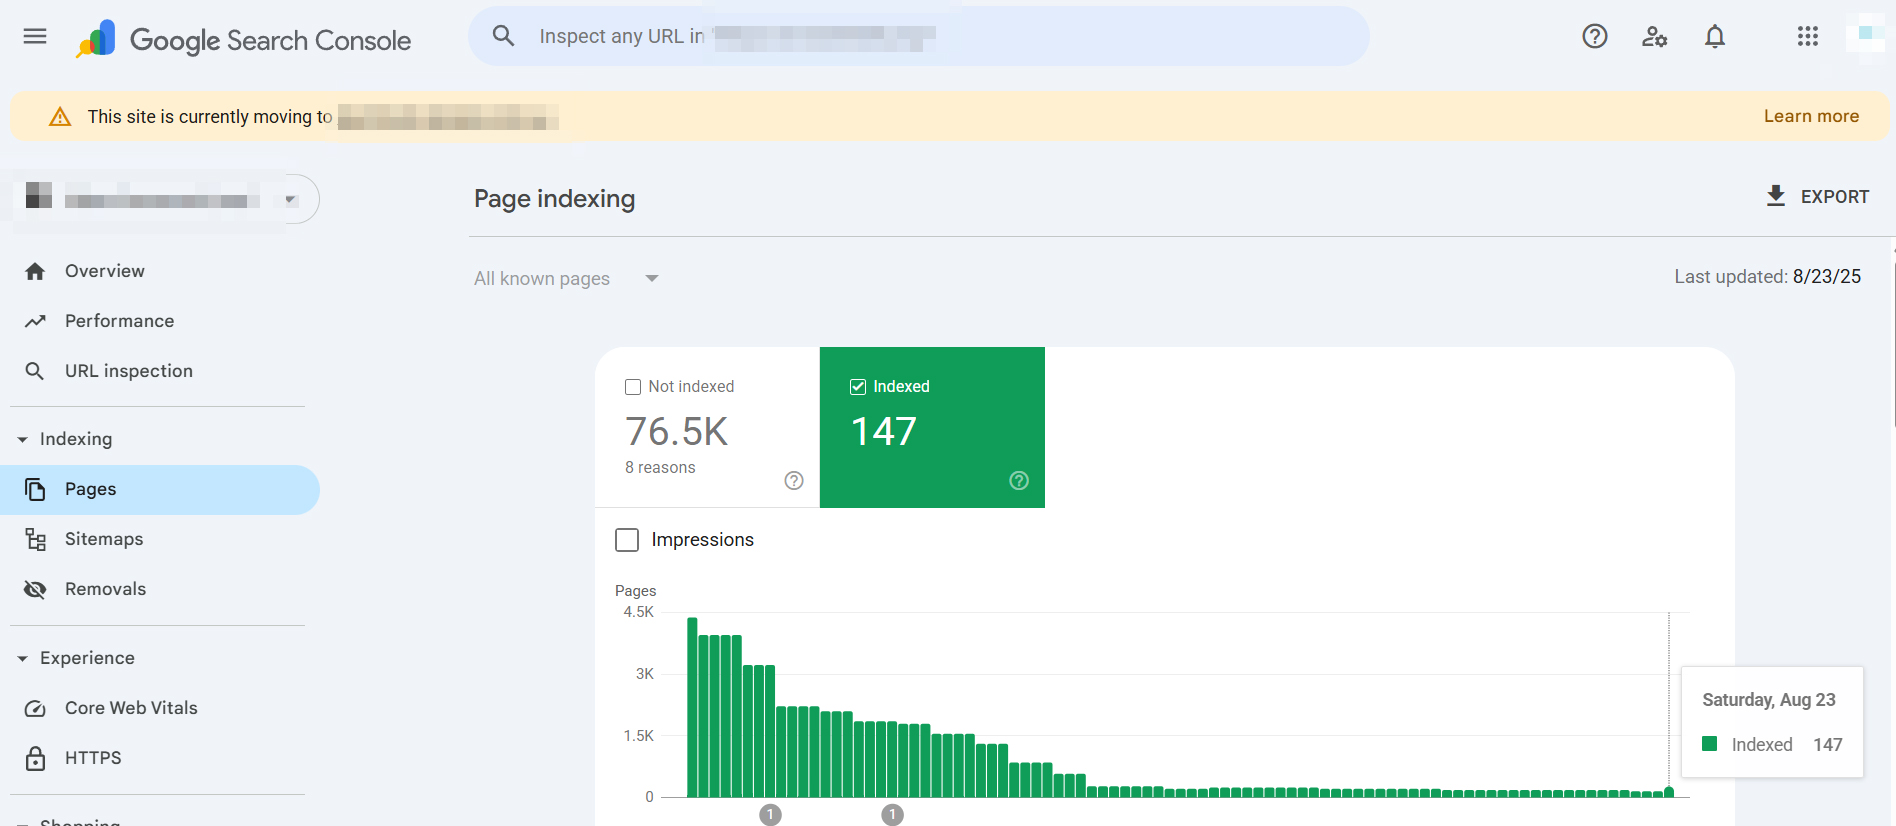
Task: Open the All known pages dropdown
Action: pyautogui.click(x=566, y=279)
